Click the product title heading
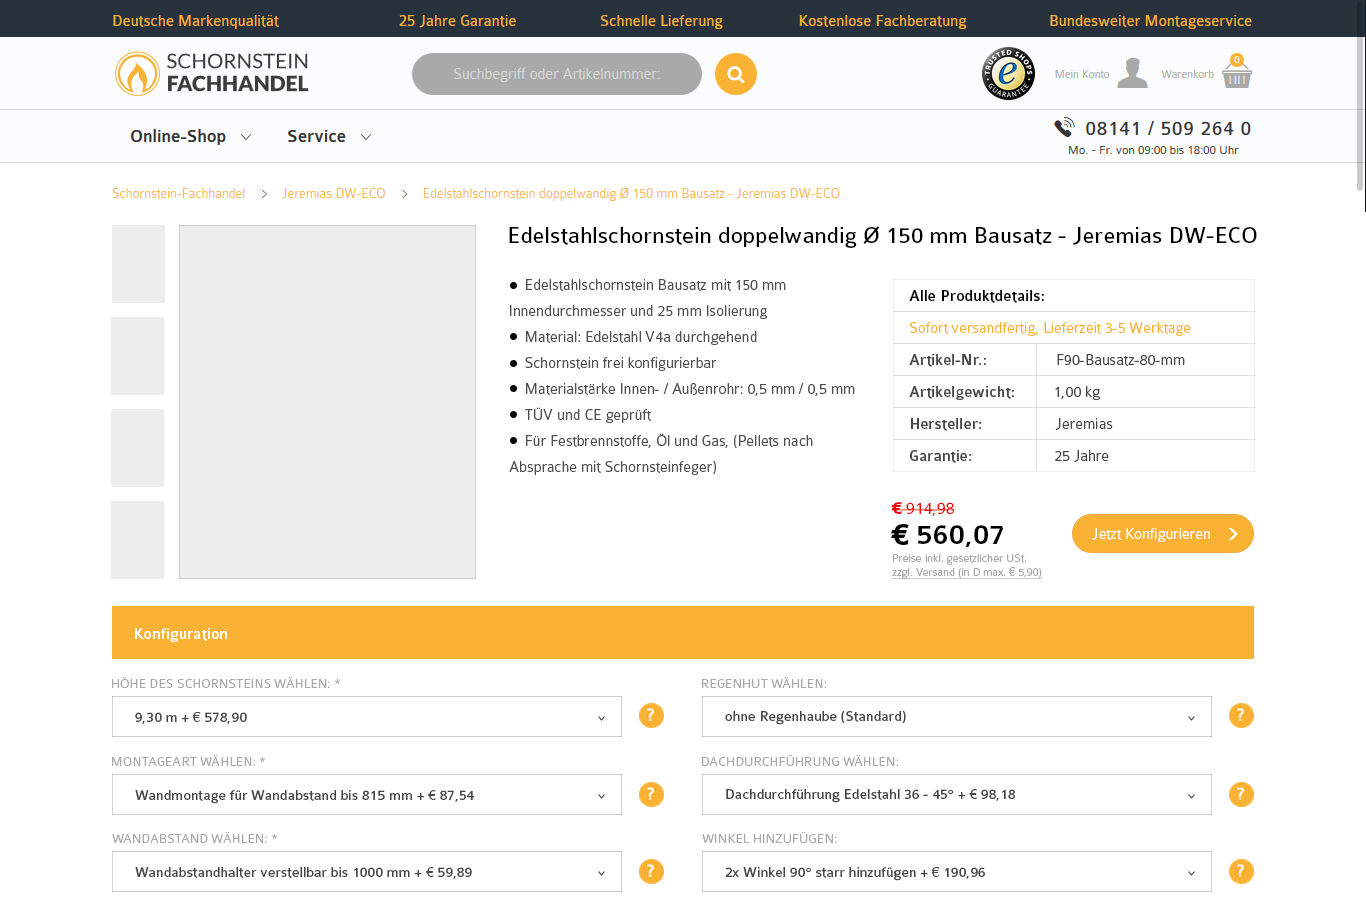 (x=882, y=236)
